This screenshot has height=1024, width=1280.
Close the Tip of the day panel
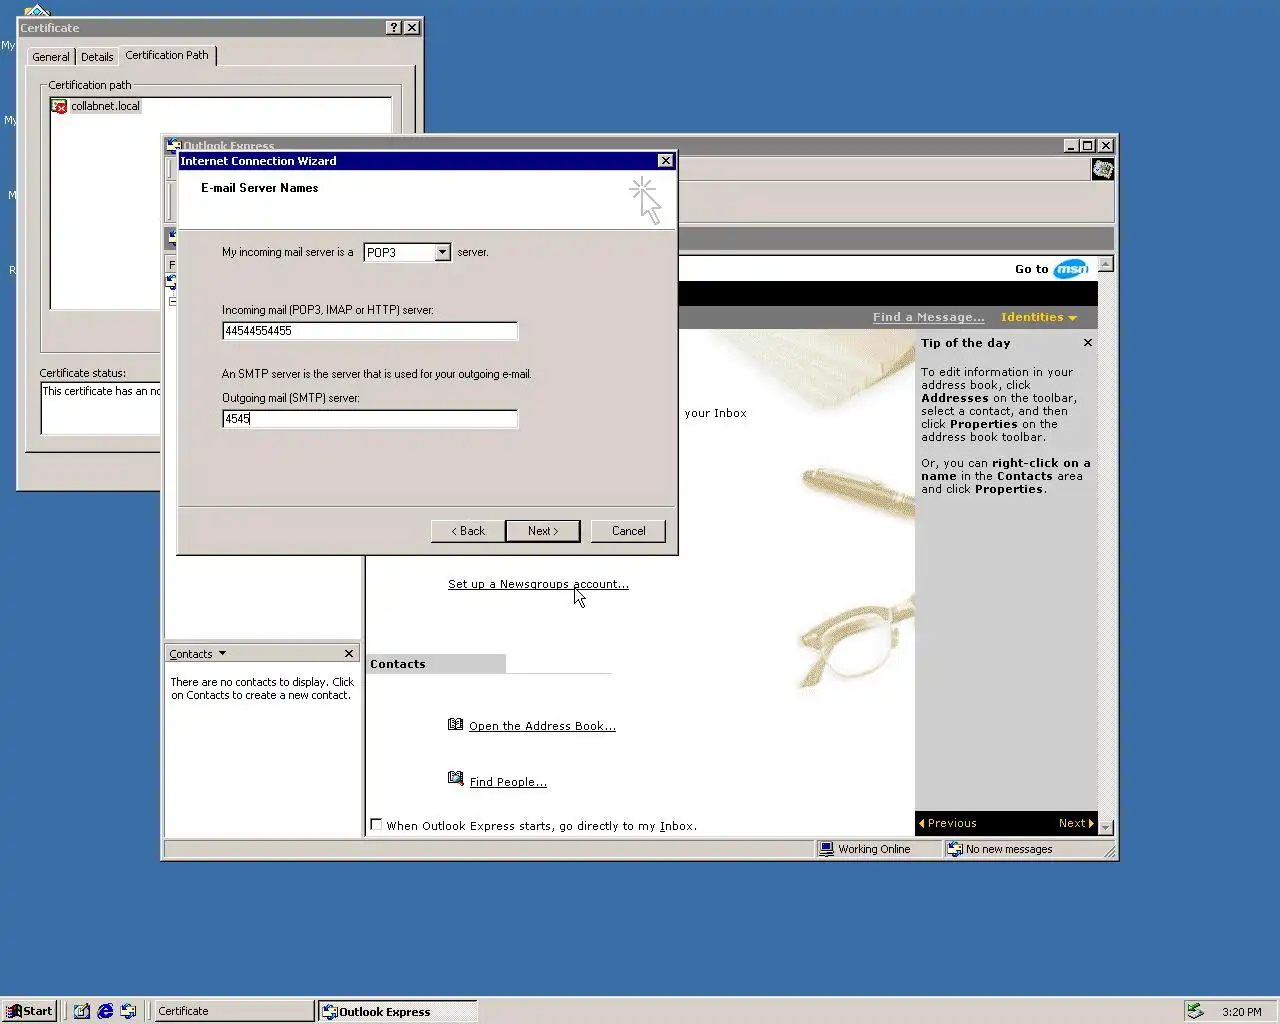[x=1088, y=343]
